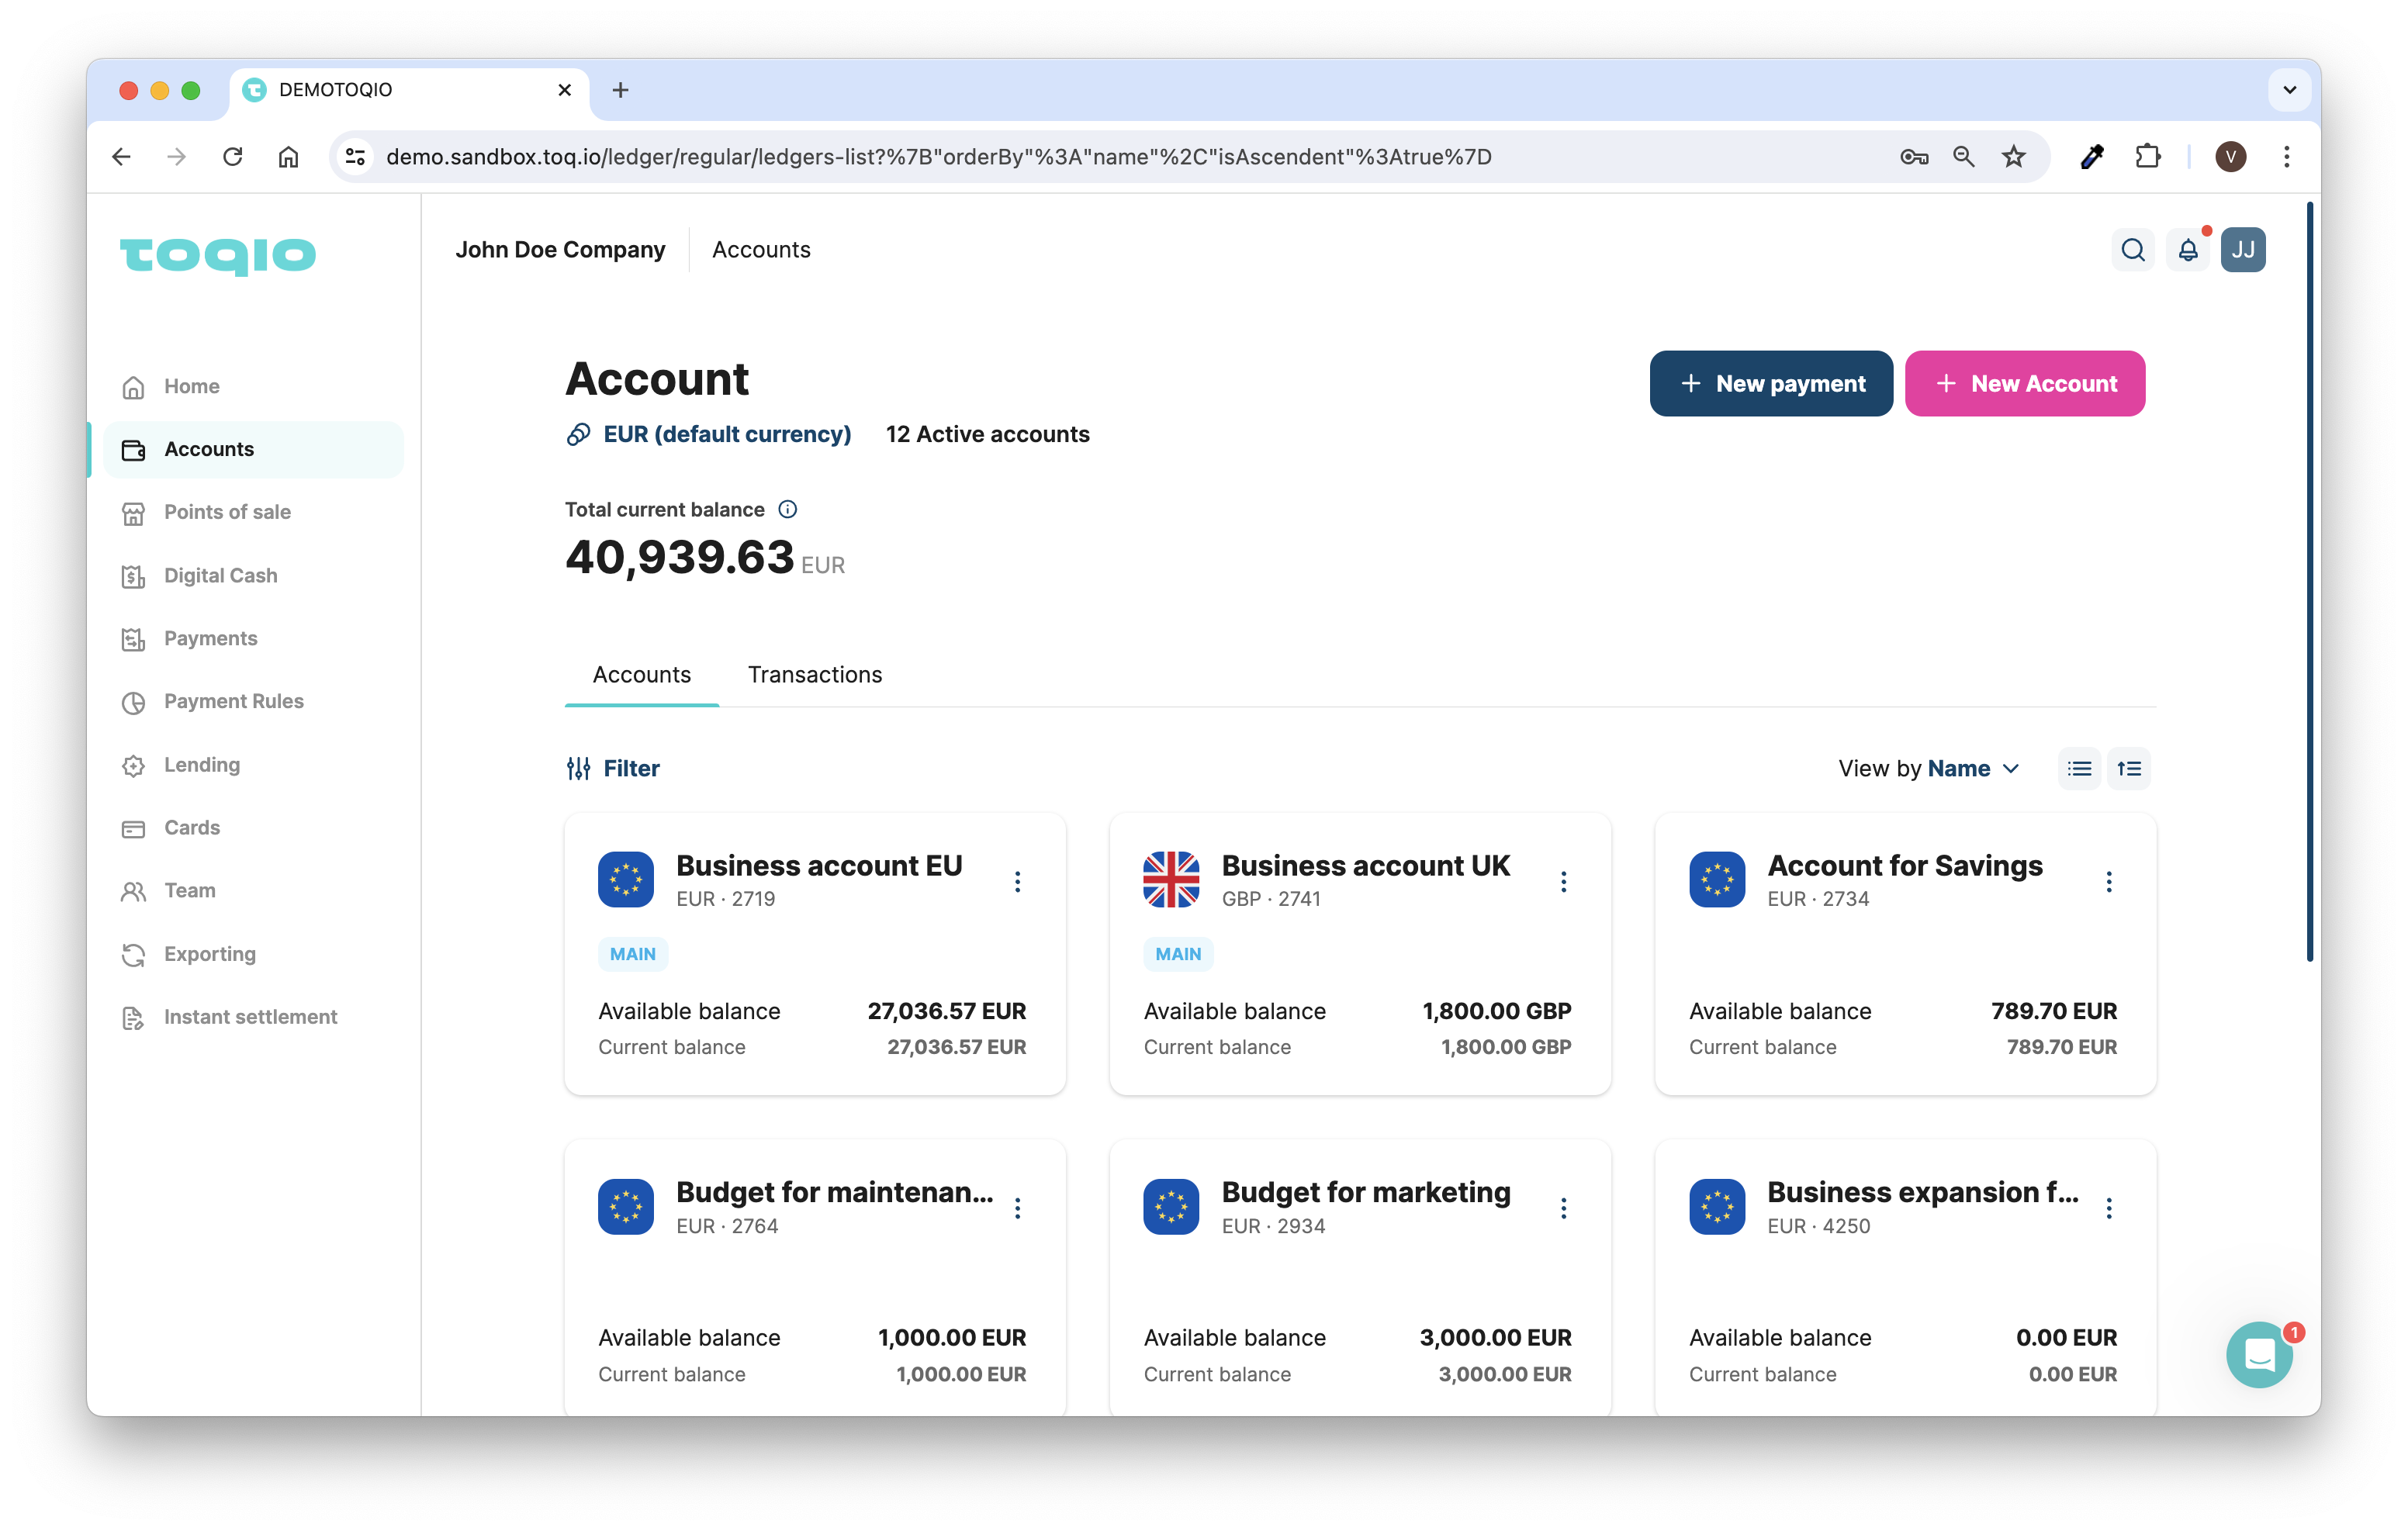The image size is (2408, 1531).
Task: Open Payment Rules section
Action: click(x=253, y=702)
